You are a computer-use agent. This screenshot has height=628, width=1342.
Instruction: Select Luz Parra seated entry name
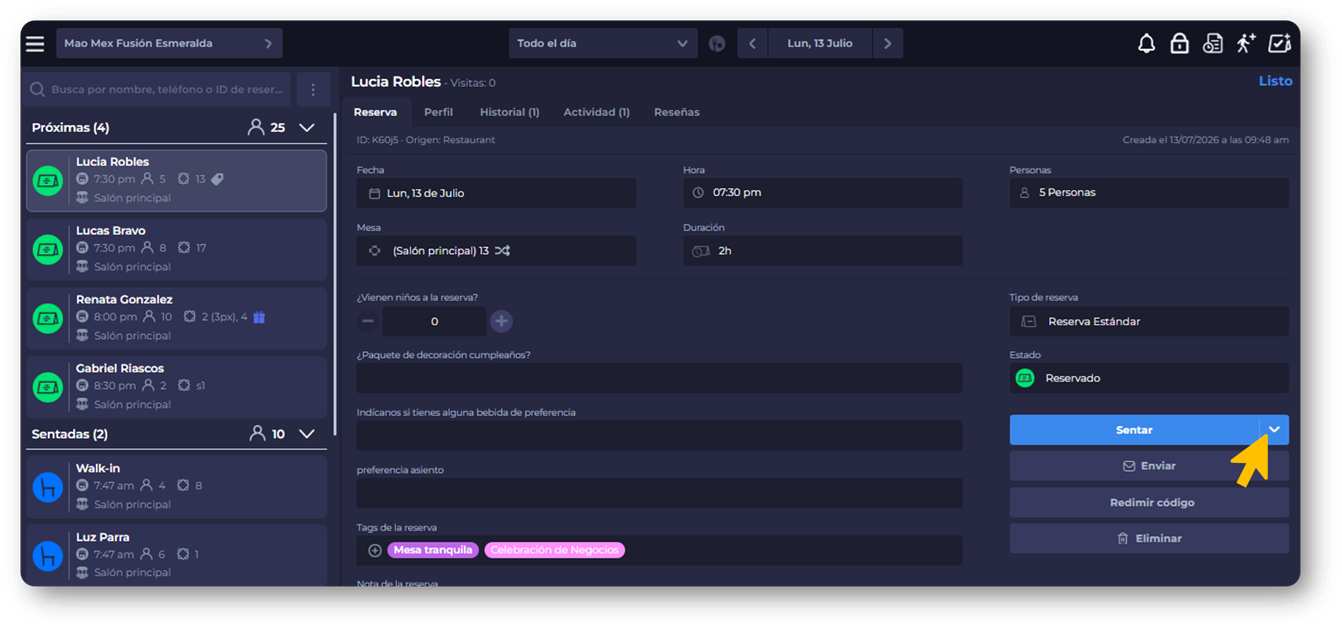pyautogui.click(x=103, y=537)
